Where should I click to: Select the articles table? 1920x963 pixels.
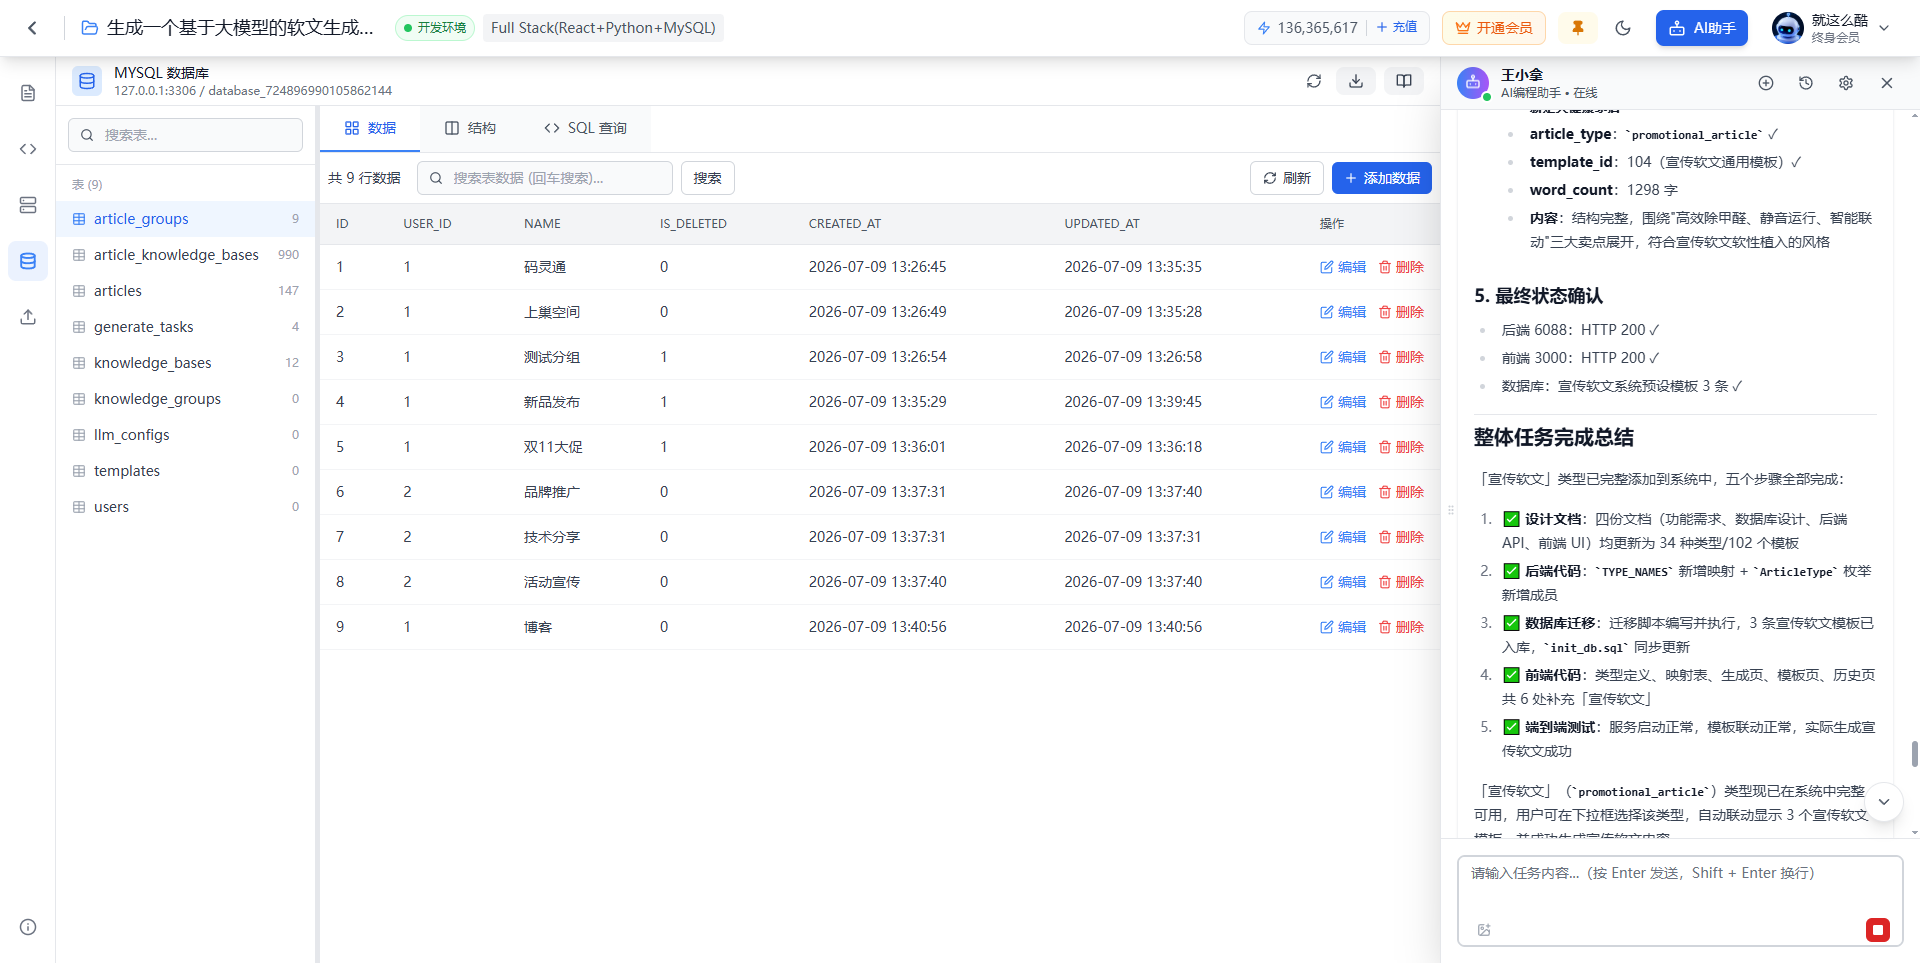click(186, 291)
